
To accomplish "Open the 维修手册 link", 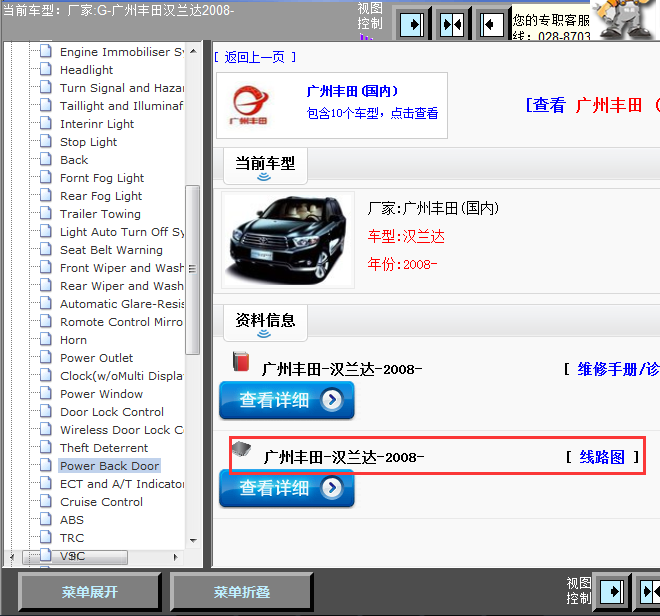I will pos(618,369).
